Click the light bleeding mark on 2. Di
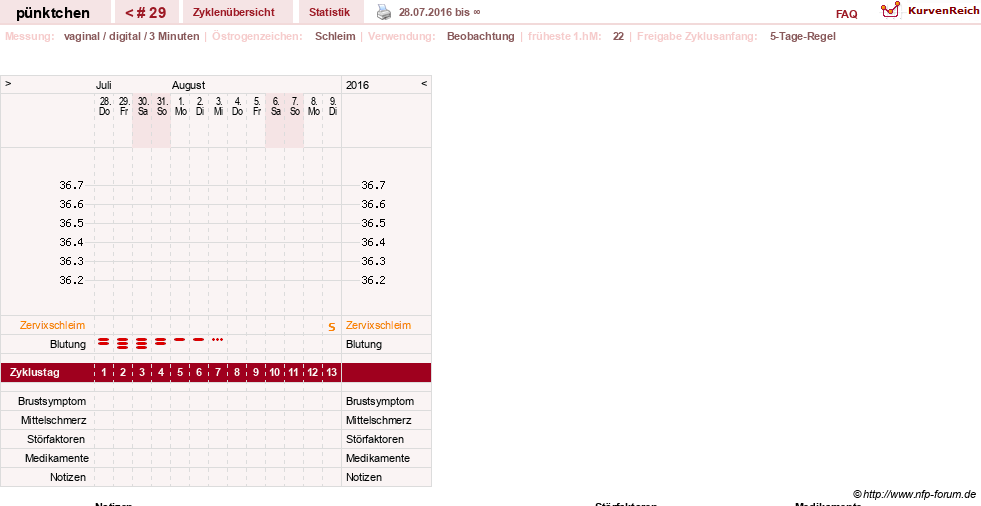 click(199, 340)
